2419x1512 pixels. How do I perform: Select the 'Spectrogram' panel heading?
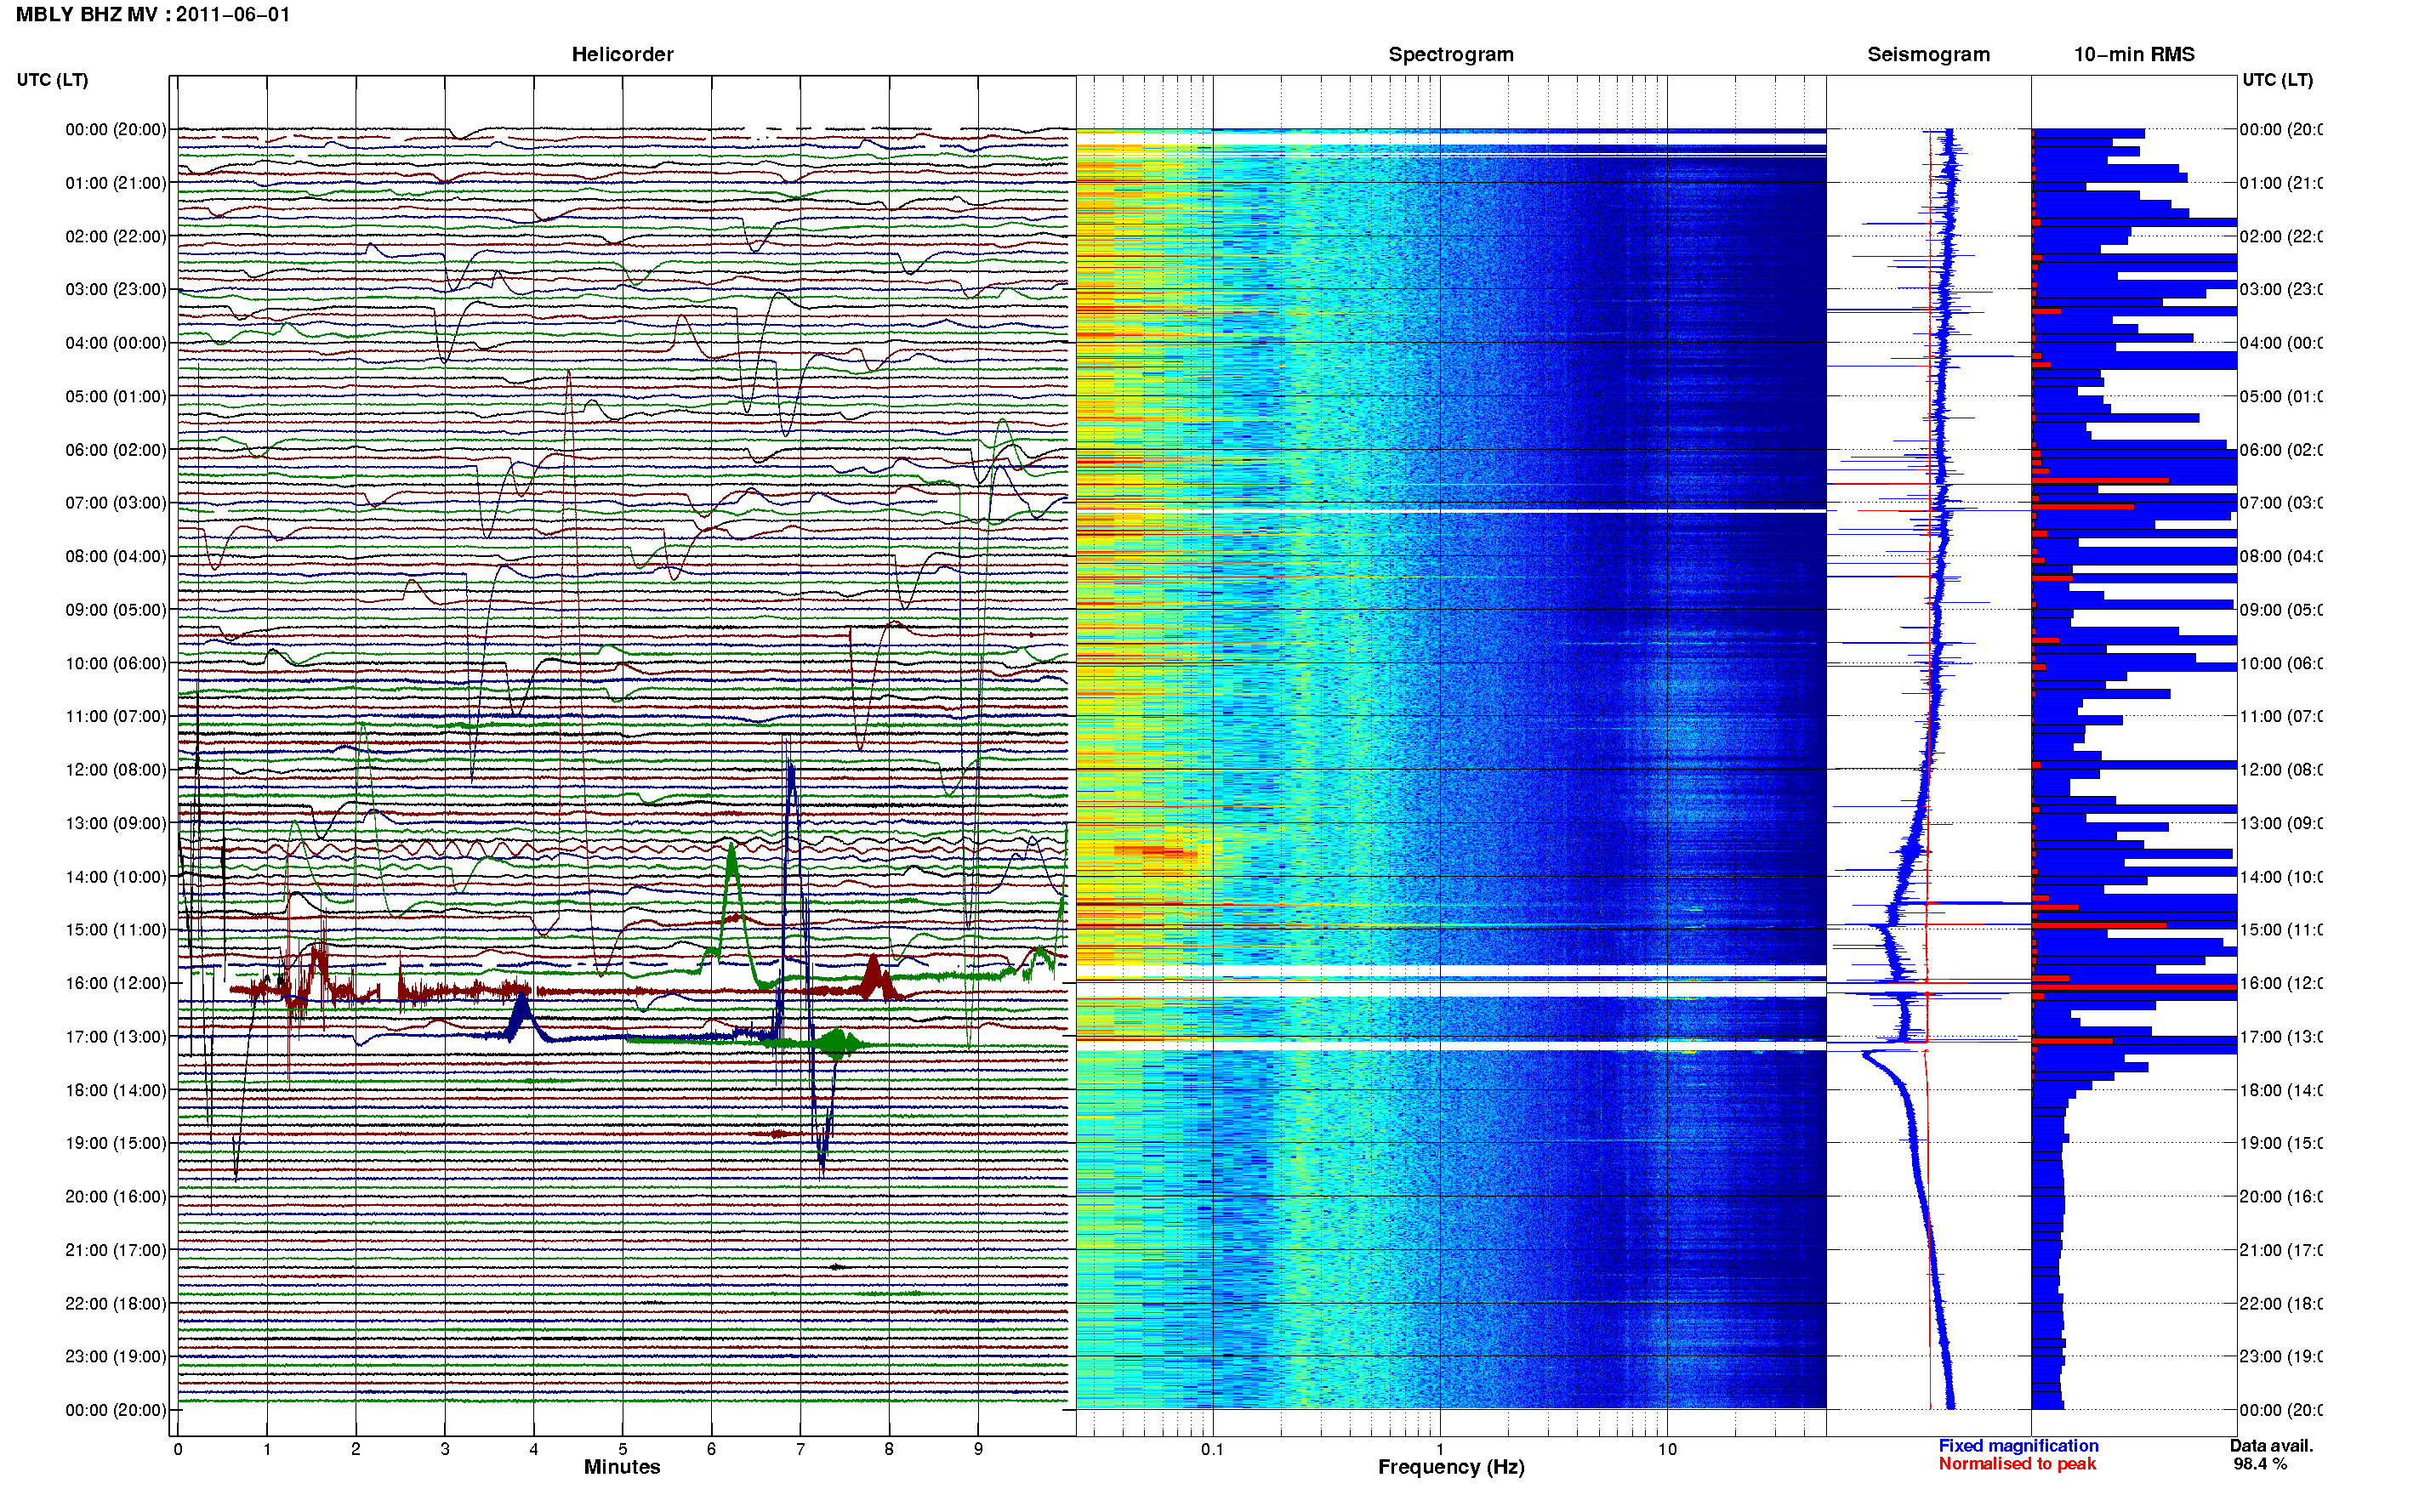pos(1451,54)
